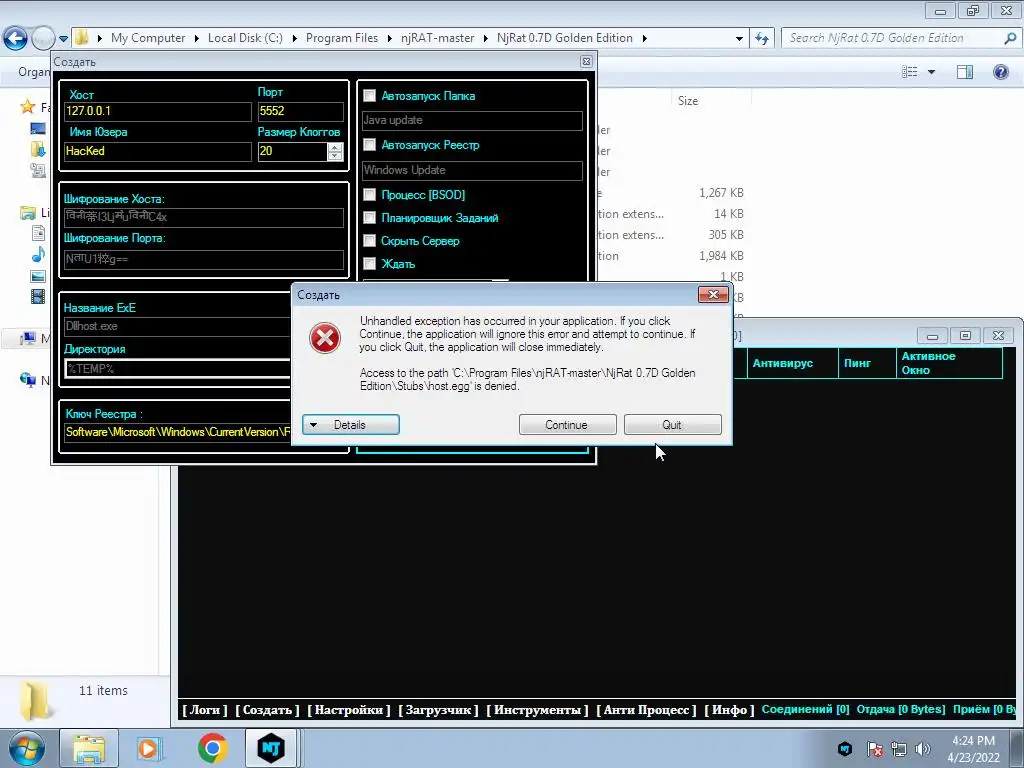Expand Details in the error dialog
This screenshot has width=1024, height=768.
[x=351, y=424]
